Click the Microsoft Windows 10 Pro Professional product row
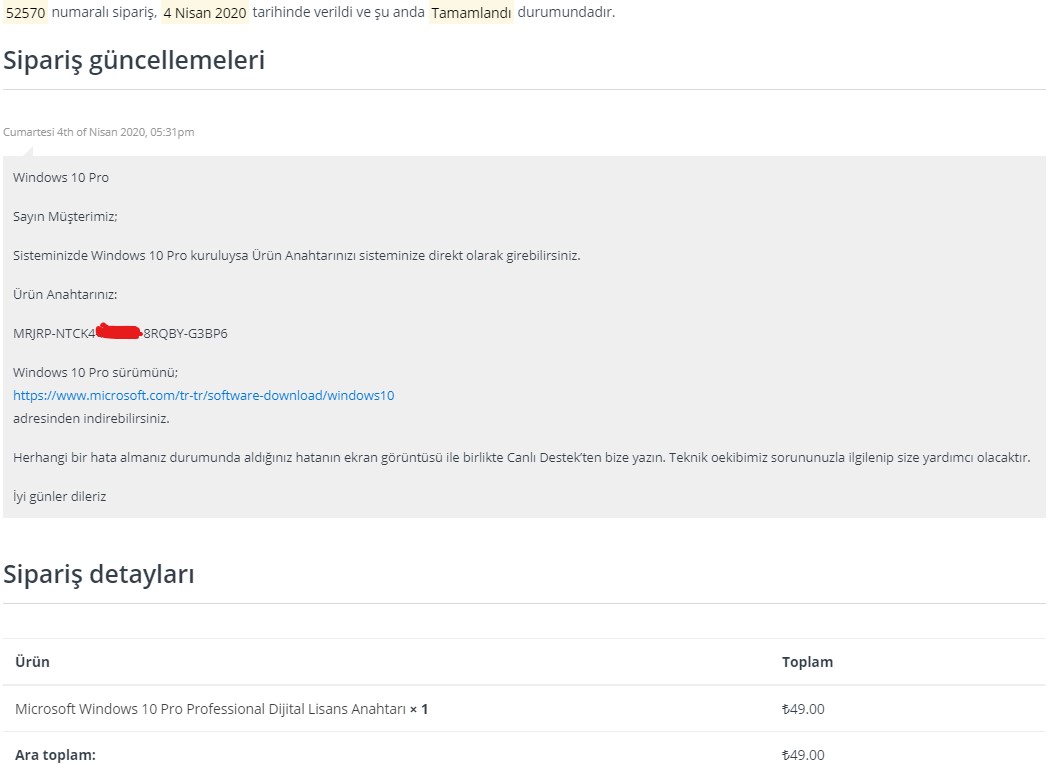 [524, 709]
